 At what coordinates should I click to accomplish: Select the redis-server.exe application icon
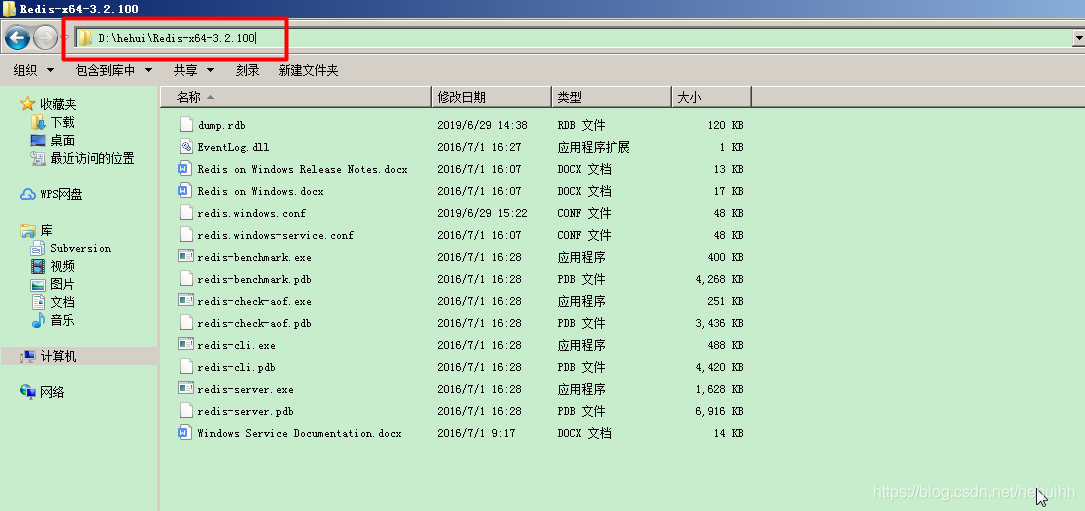pos(185,389)
